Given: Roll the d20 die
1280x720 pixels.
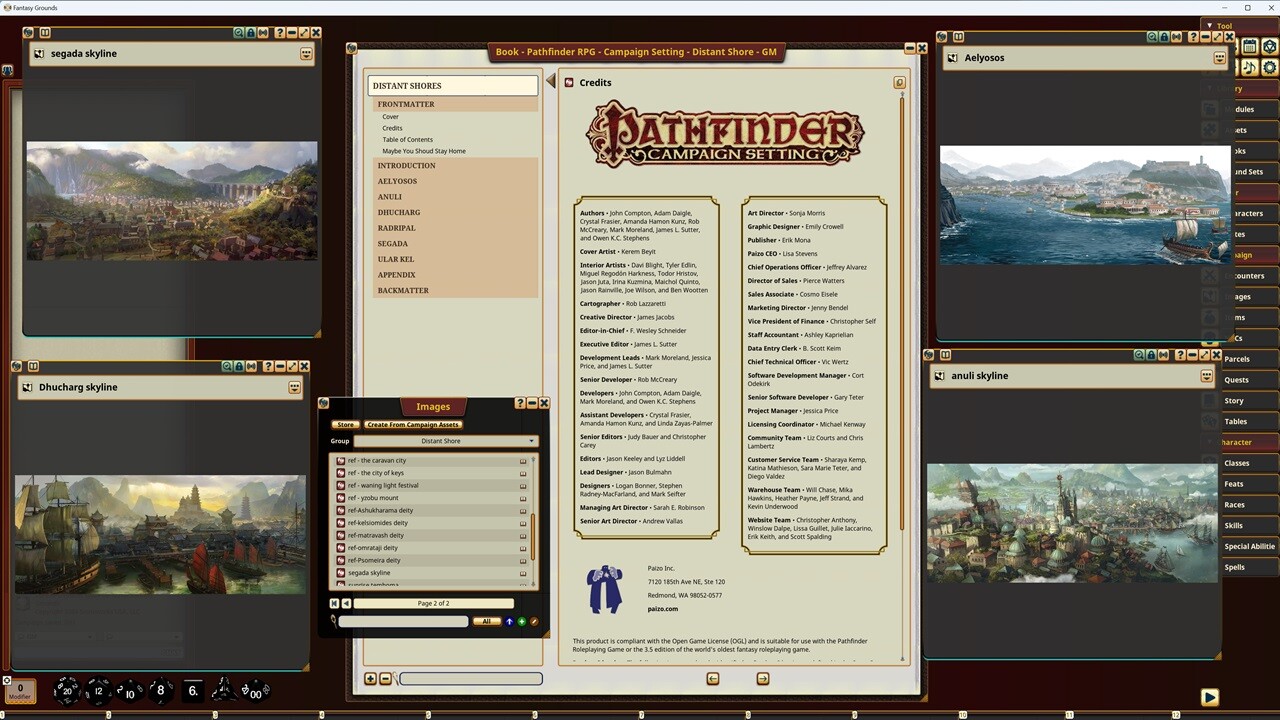Looking at the screenshot, I should pyautogui.click(x=67, y=690).
